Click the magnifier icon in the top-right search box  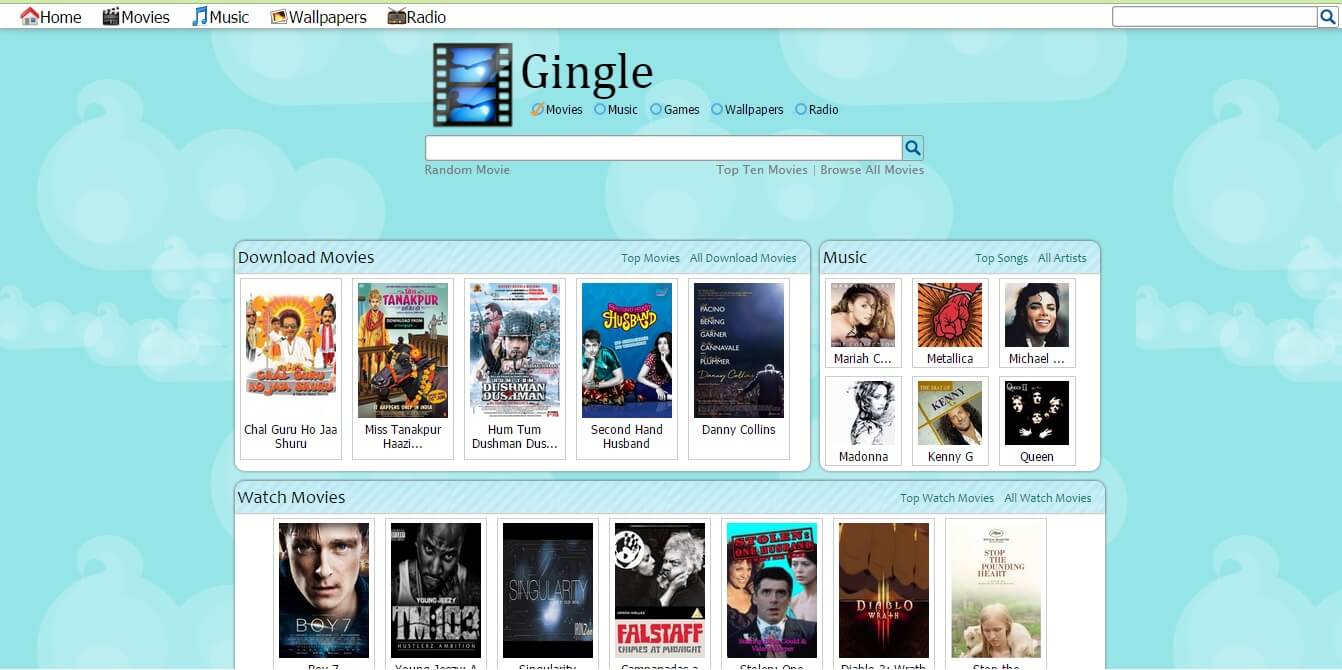tap(1330, 16)
